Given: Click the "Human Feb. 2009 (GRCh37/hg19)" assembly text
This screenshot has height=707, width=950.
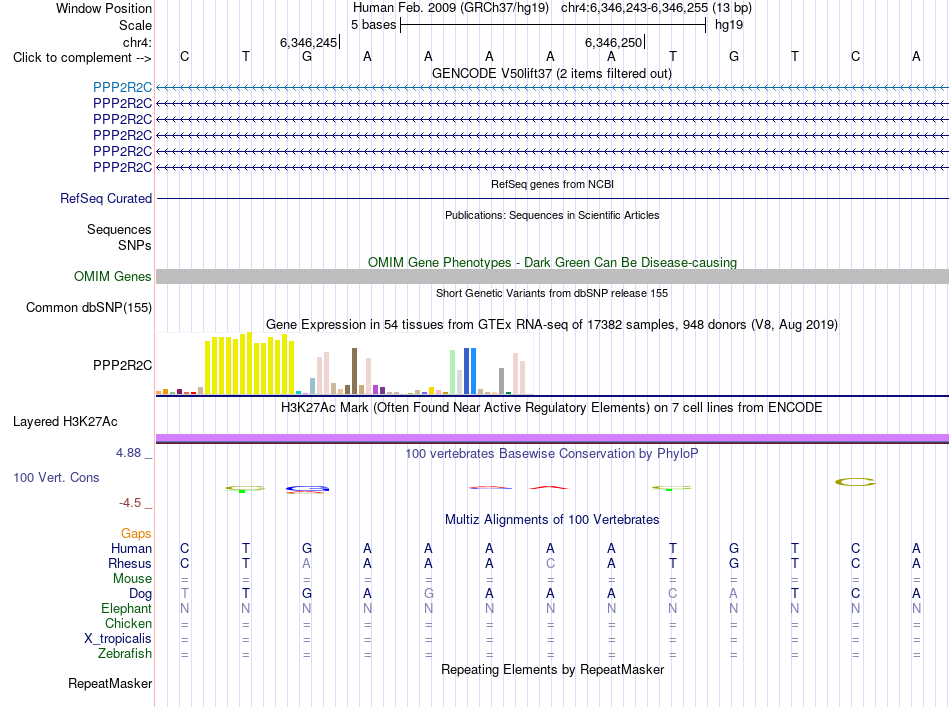Looking at the screenshot, I should tap(451, 8).
